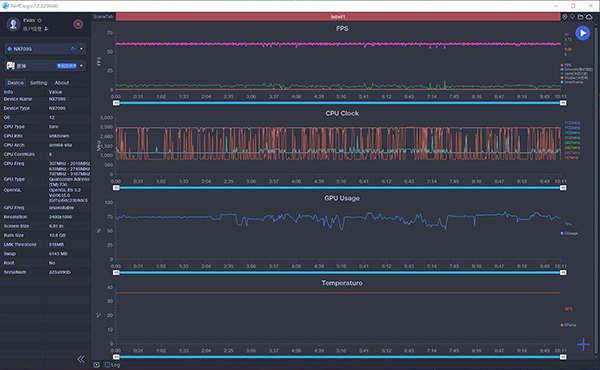Open the cloud upload icon

pos(589,16)
